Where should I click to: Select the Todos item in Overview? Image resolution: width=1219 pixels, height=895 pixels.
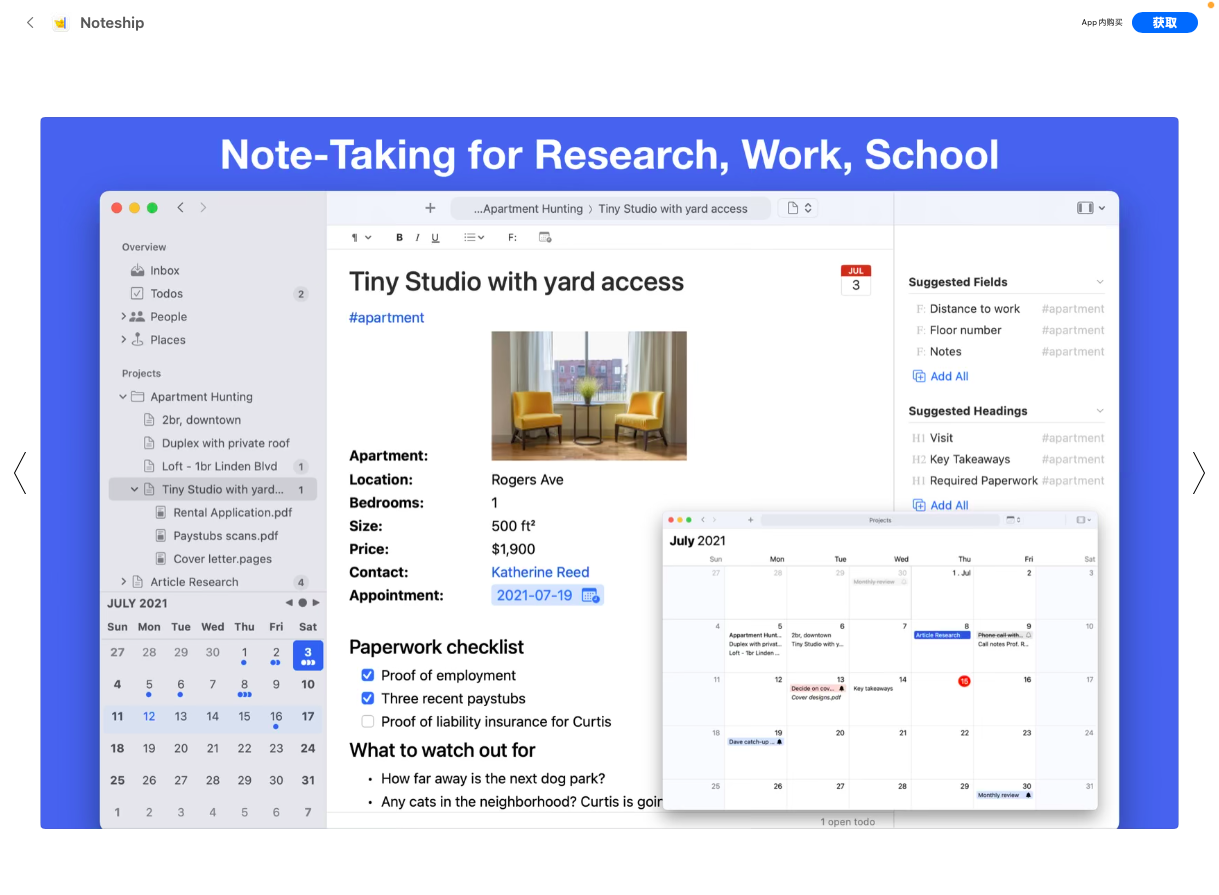pos(166,293)
